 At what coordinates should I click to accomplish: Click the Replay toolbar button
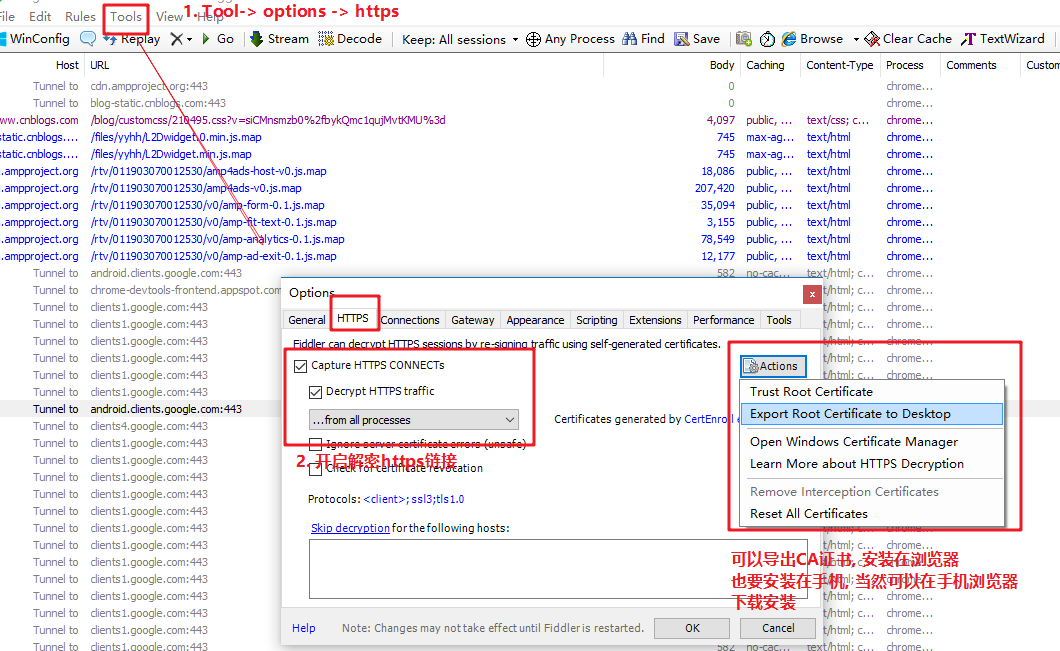click(132, 39)
